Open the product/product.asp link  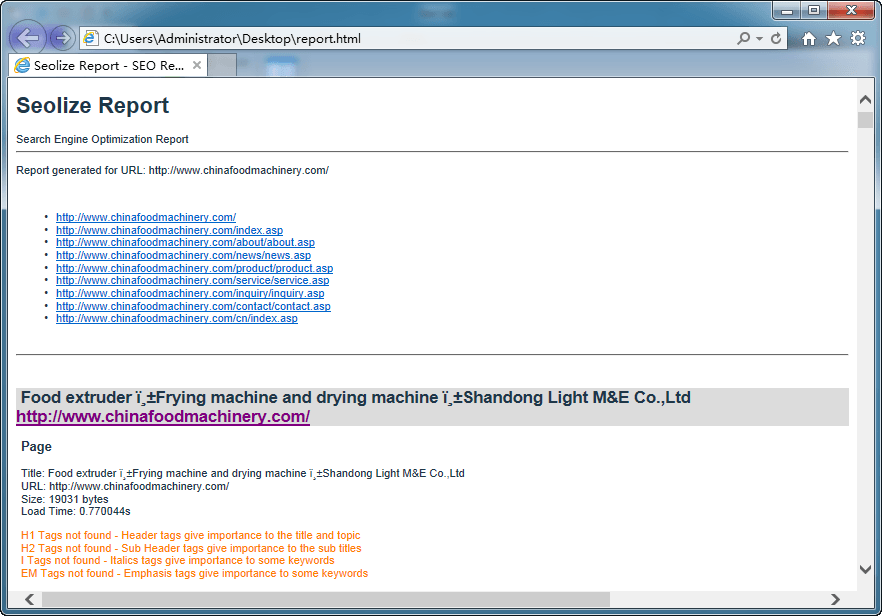195,268
